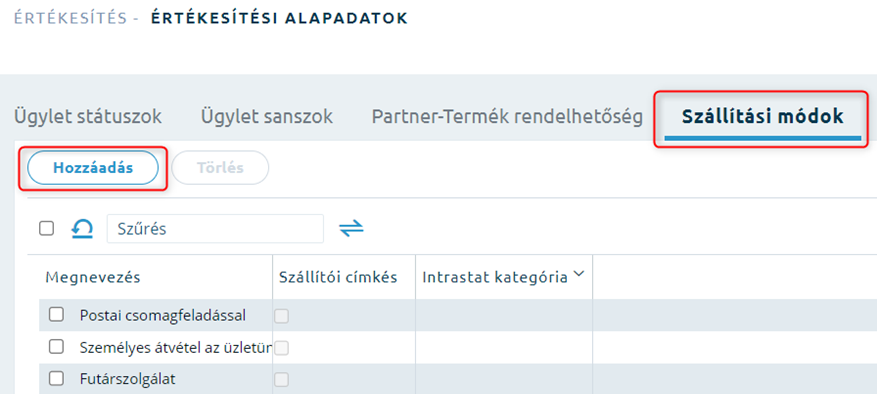
Task: Expand the Intrastat kategória column chevron
Action: 579,274
